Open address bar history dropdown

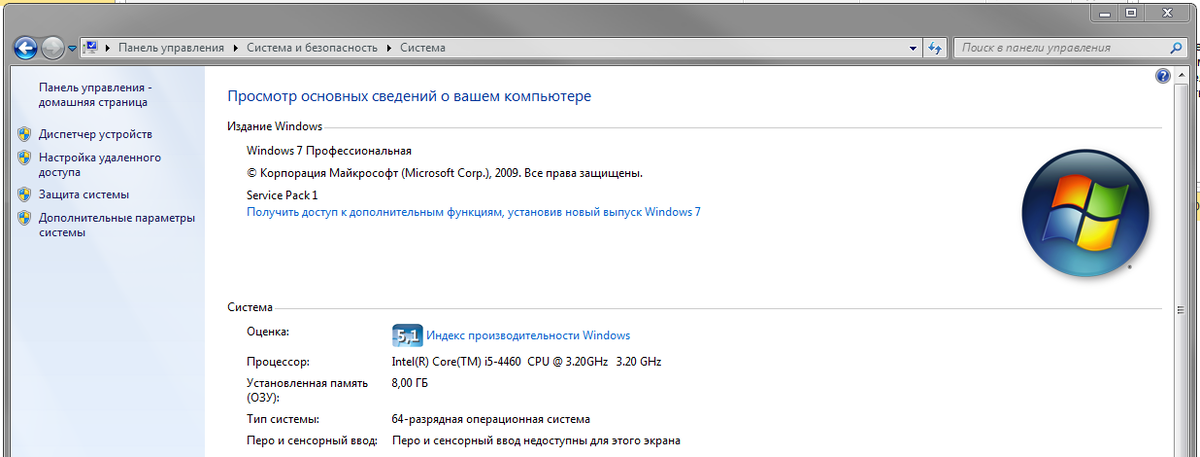[x=913, y=47]
